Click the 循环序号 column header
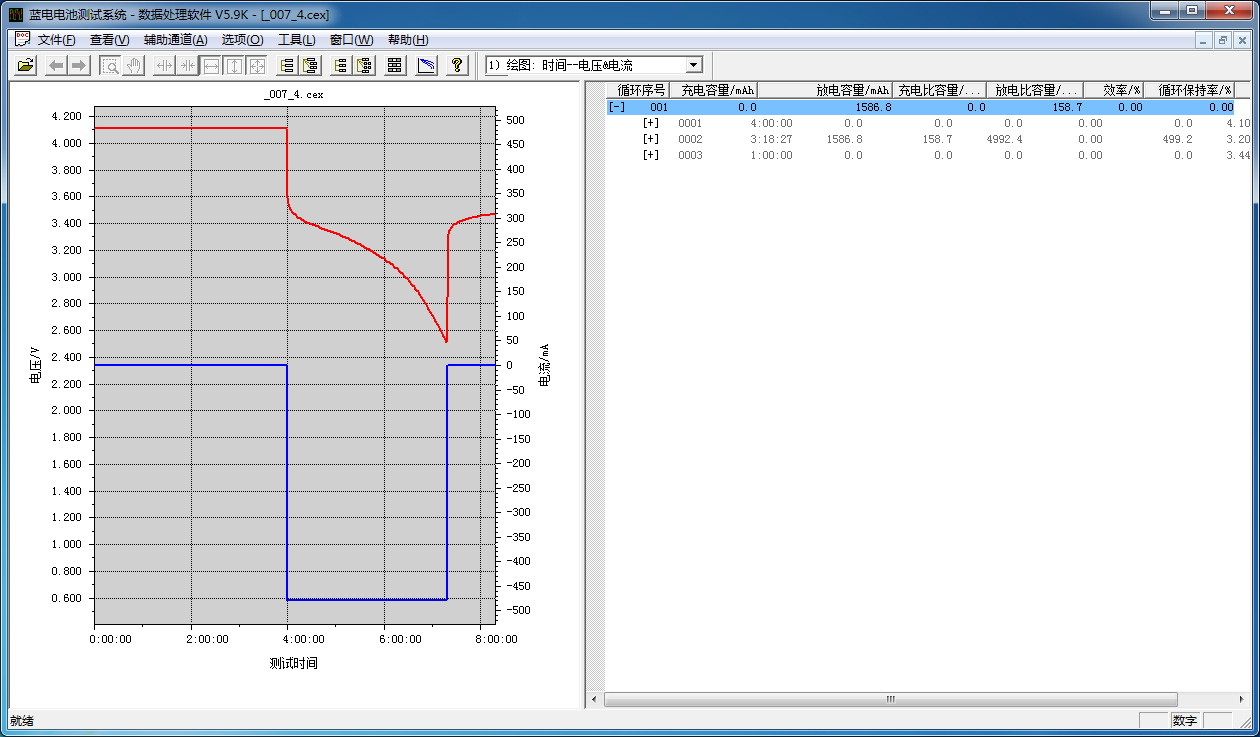 click(x=637, y=90)
